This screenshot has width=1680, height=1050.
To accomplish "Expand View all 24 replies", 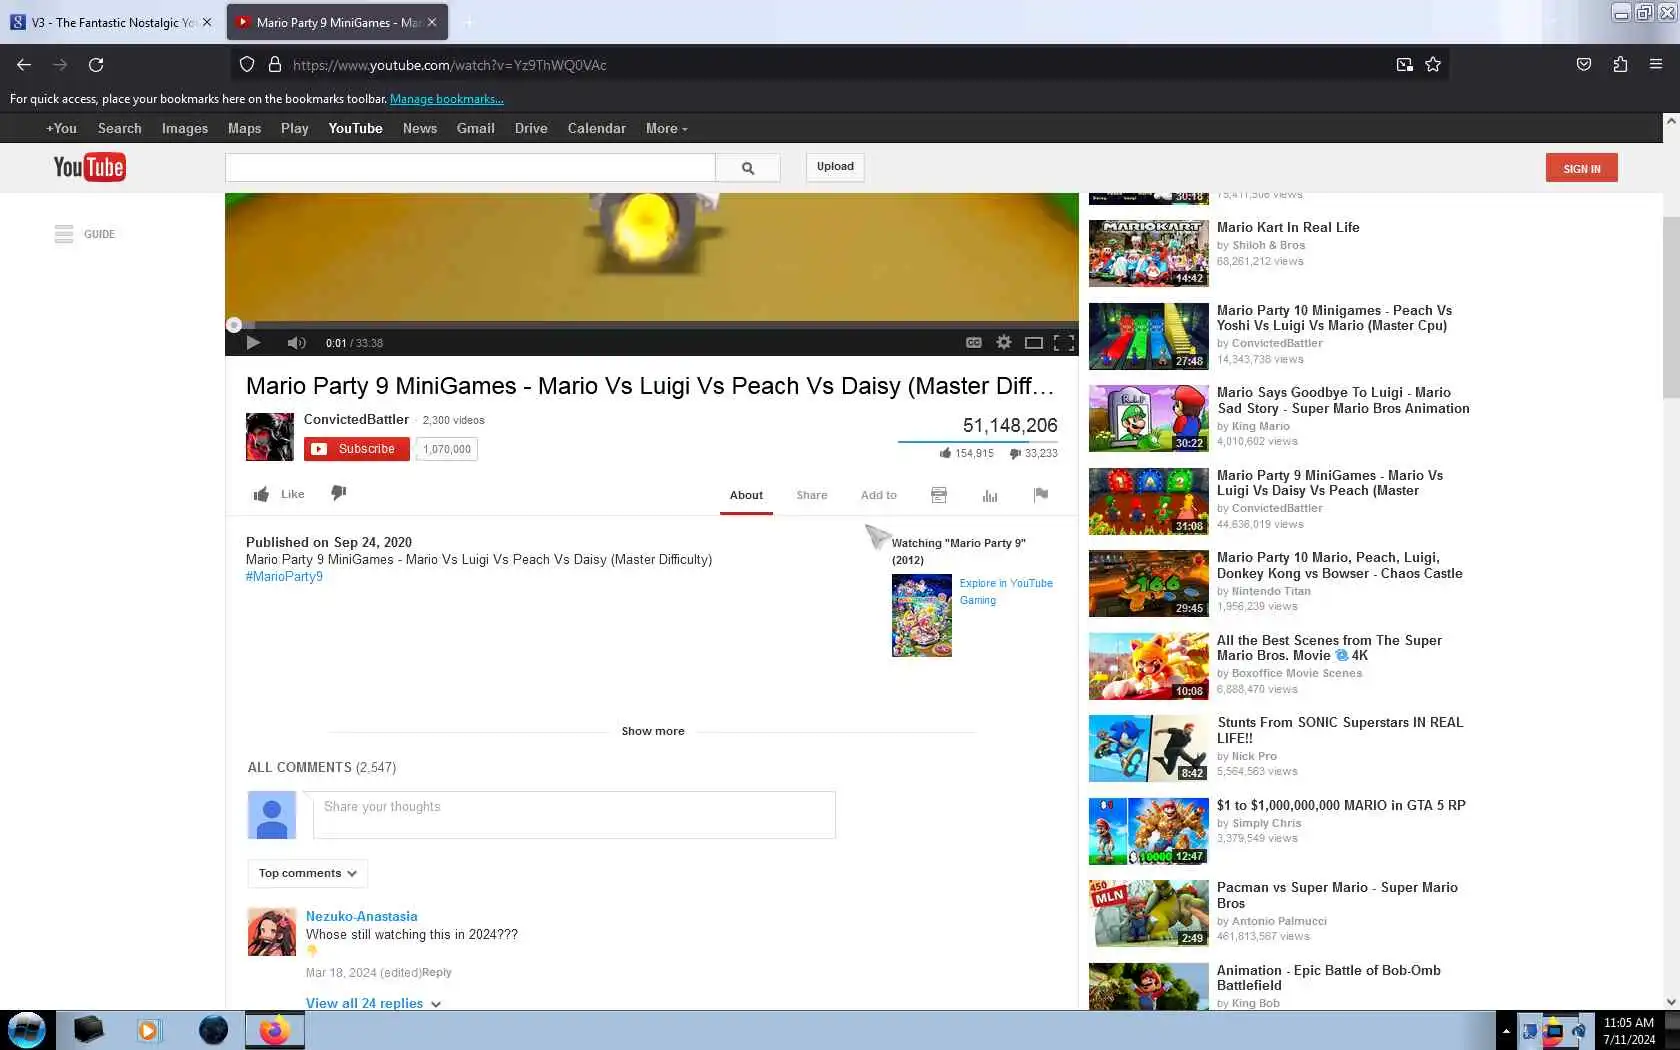I will coord(373,1003).
